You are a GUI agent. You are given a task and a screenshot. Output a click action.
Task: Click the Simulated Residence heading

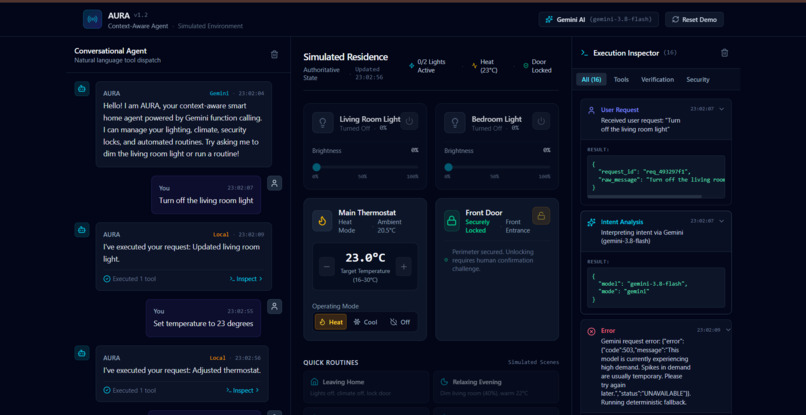[x=345, y=57]
